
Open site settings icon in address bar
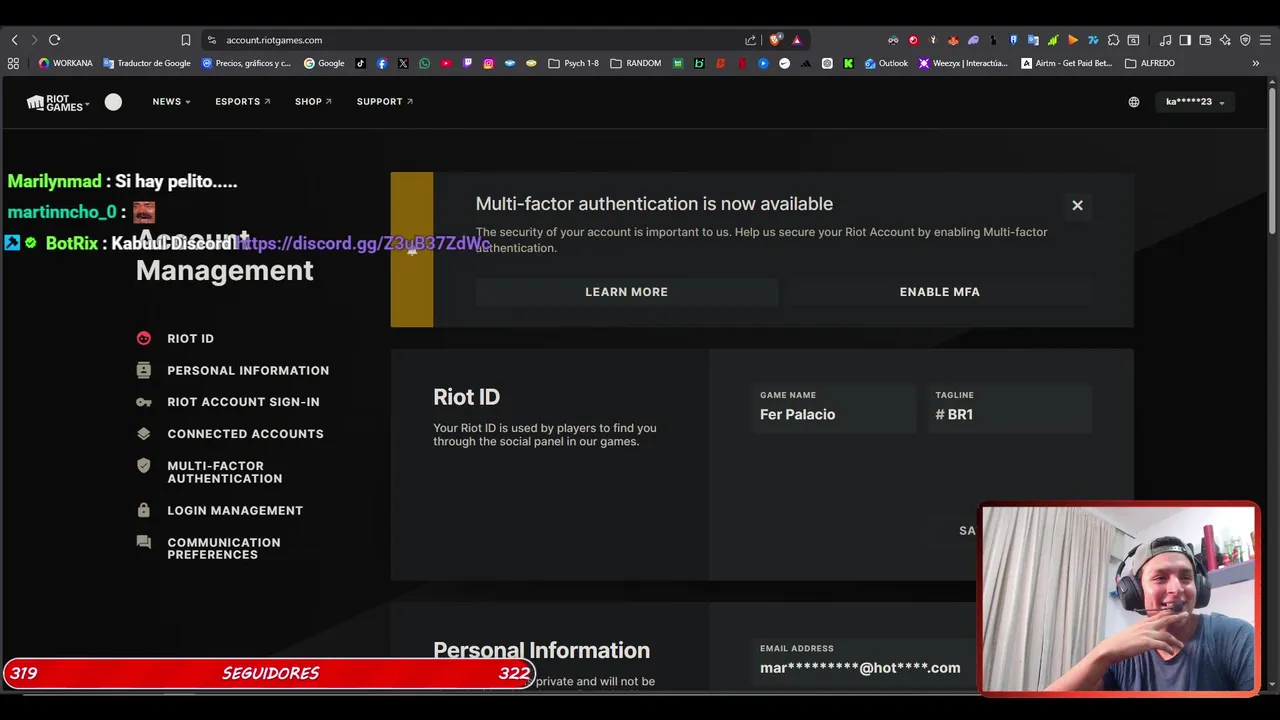[x=211, y=40]
